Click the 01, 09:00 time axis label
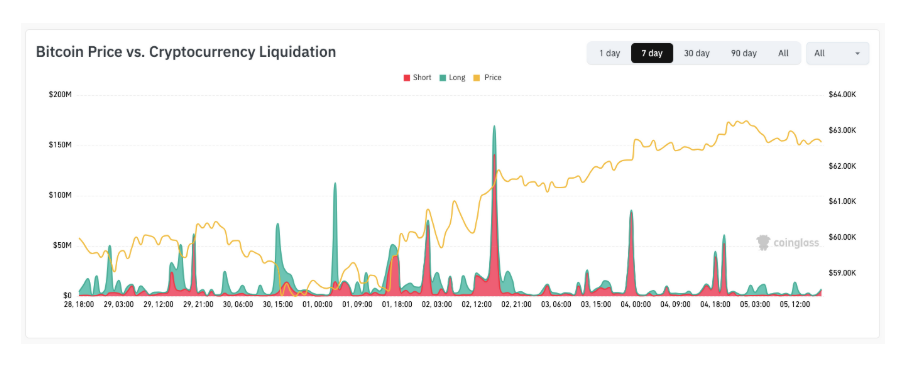The width and height of the screenshot is (917, 368). 357,305
